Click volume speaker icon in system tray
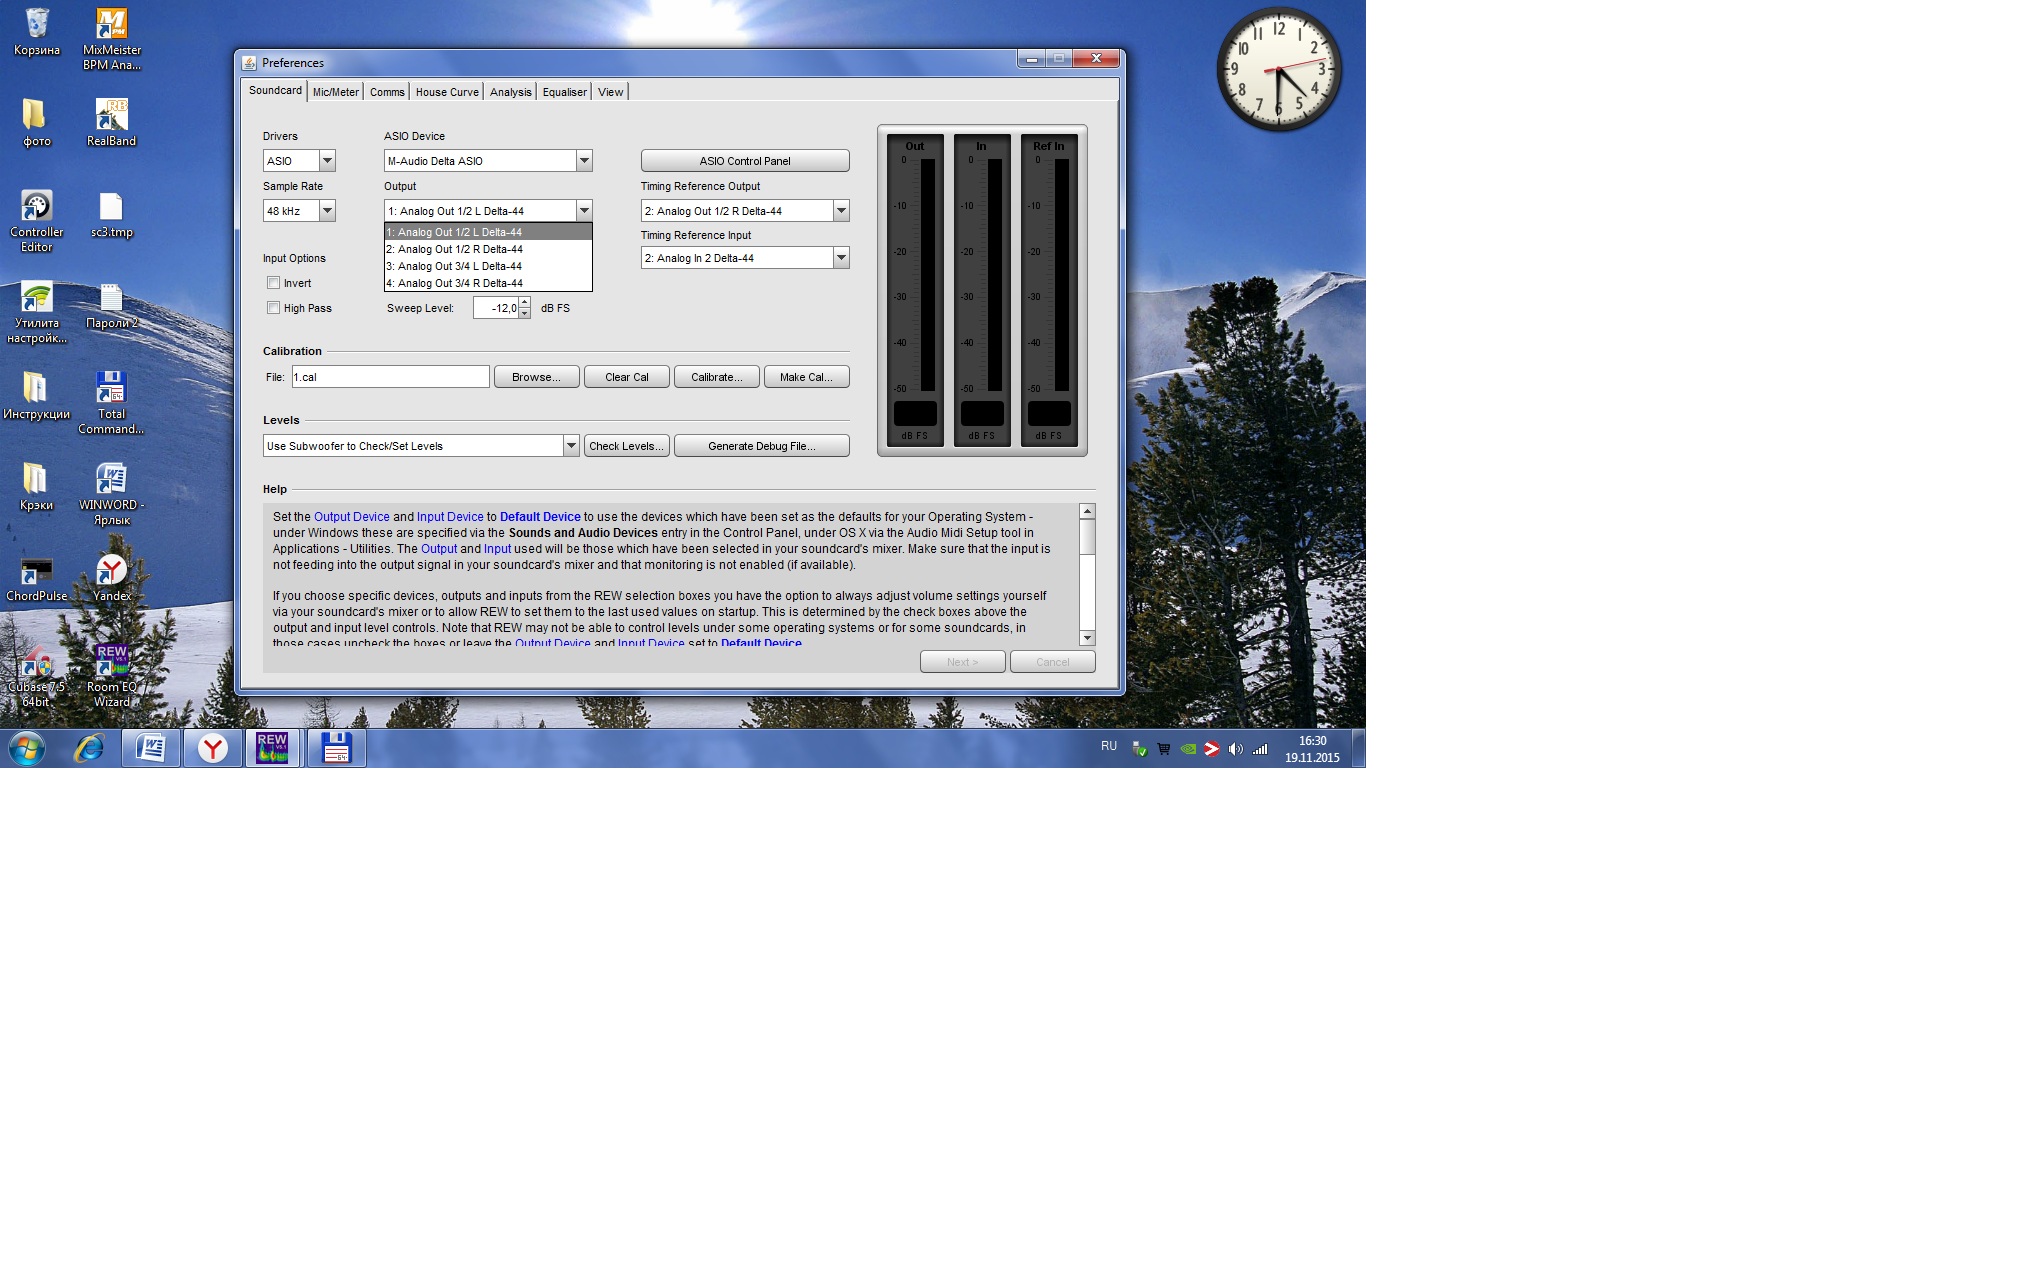The height and width of the screenshot is (1284, 2024). [x=1235, y=749]
